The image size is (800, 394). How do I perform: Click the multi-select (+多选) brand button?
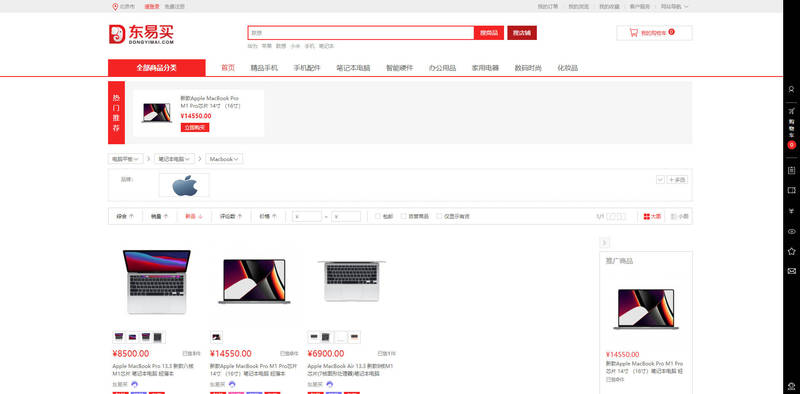pos(678,180)
